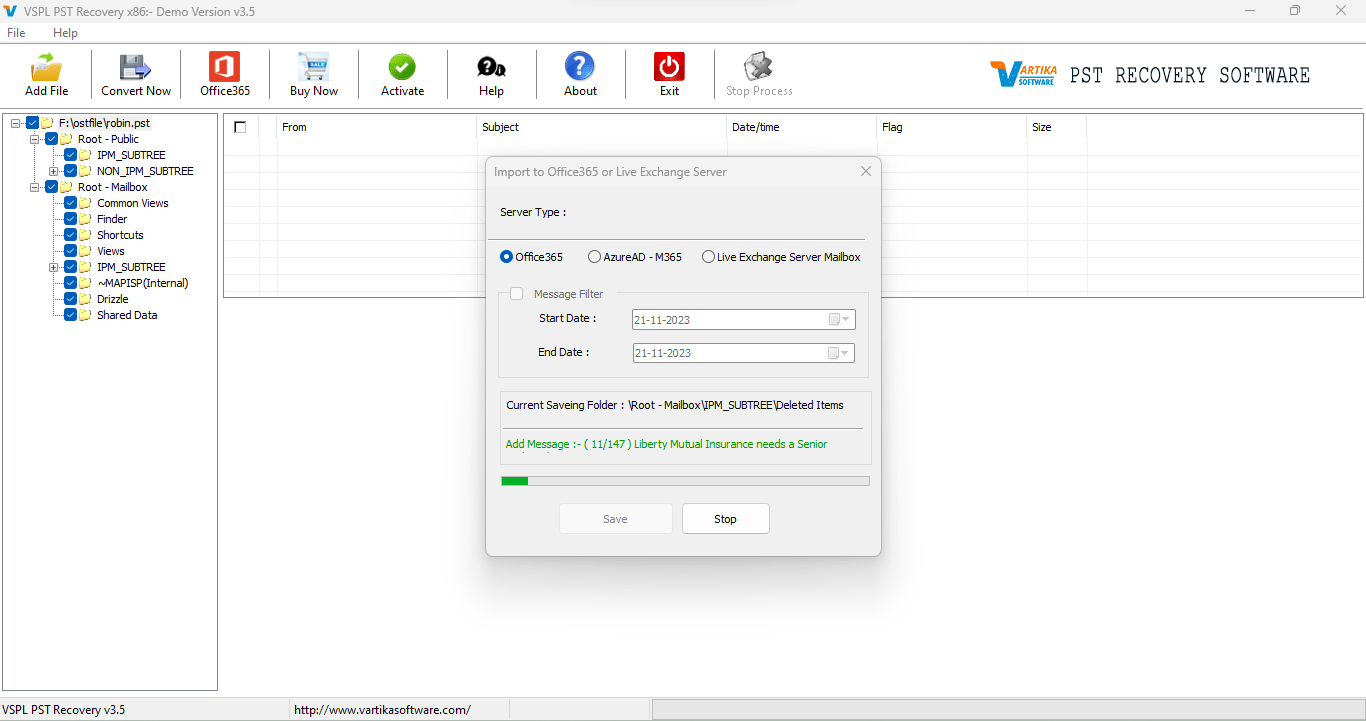Click folder icon of F:\ostfile\robin.pst
This screenshot has width=1366, height=721.
pyautogui.click(x=47, y=123)
